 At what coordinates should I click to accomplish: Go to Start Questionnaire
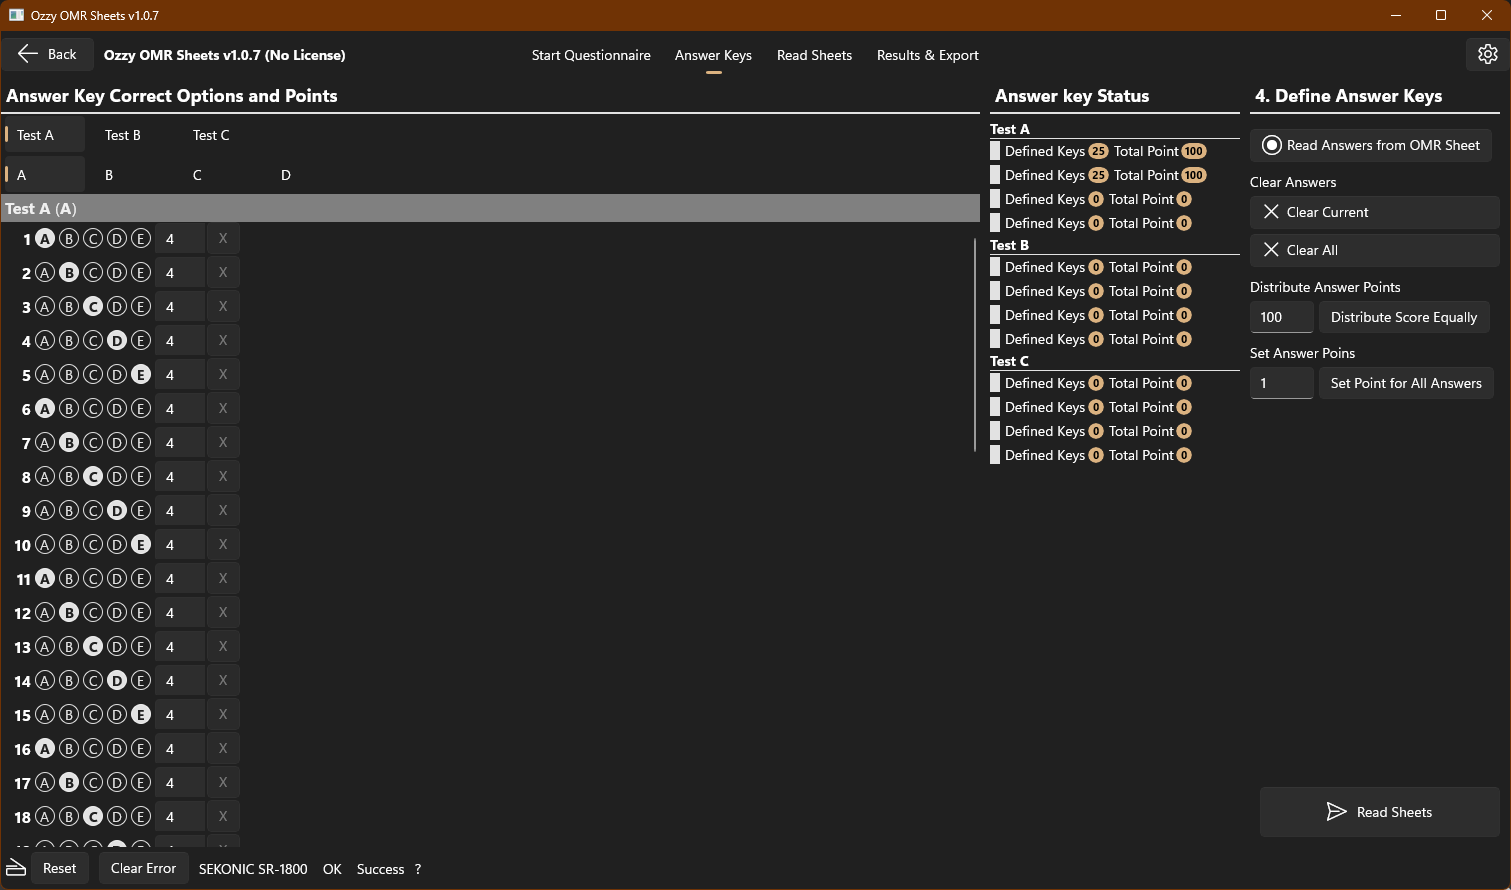591,55
